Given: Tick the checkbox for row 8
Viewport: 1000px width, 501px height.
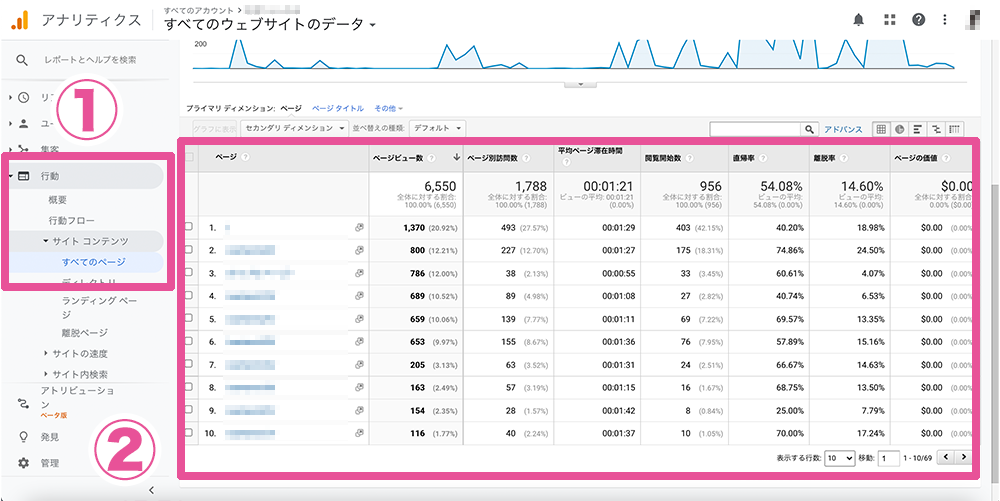Looking at the screenshot, I should coord(188,388).
